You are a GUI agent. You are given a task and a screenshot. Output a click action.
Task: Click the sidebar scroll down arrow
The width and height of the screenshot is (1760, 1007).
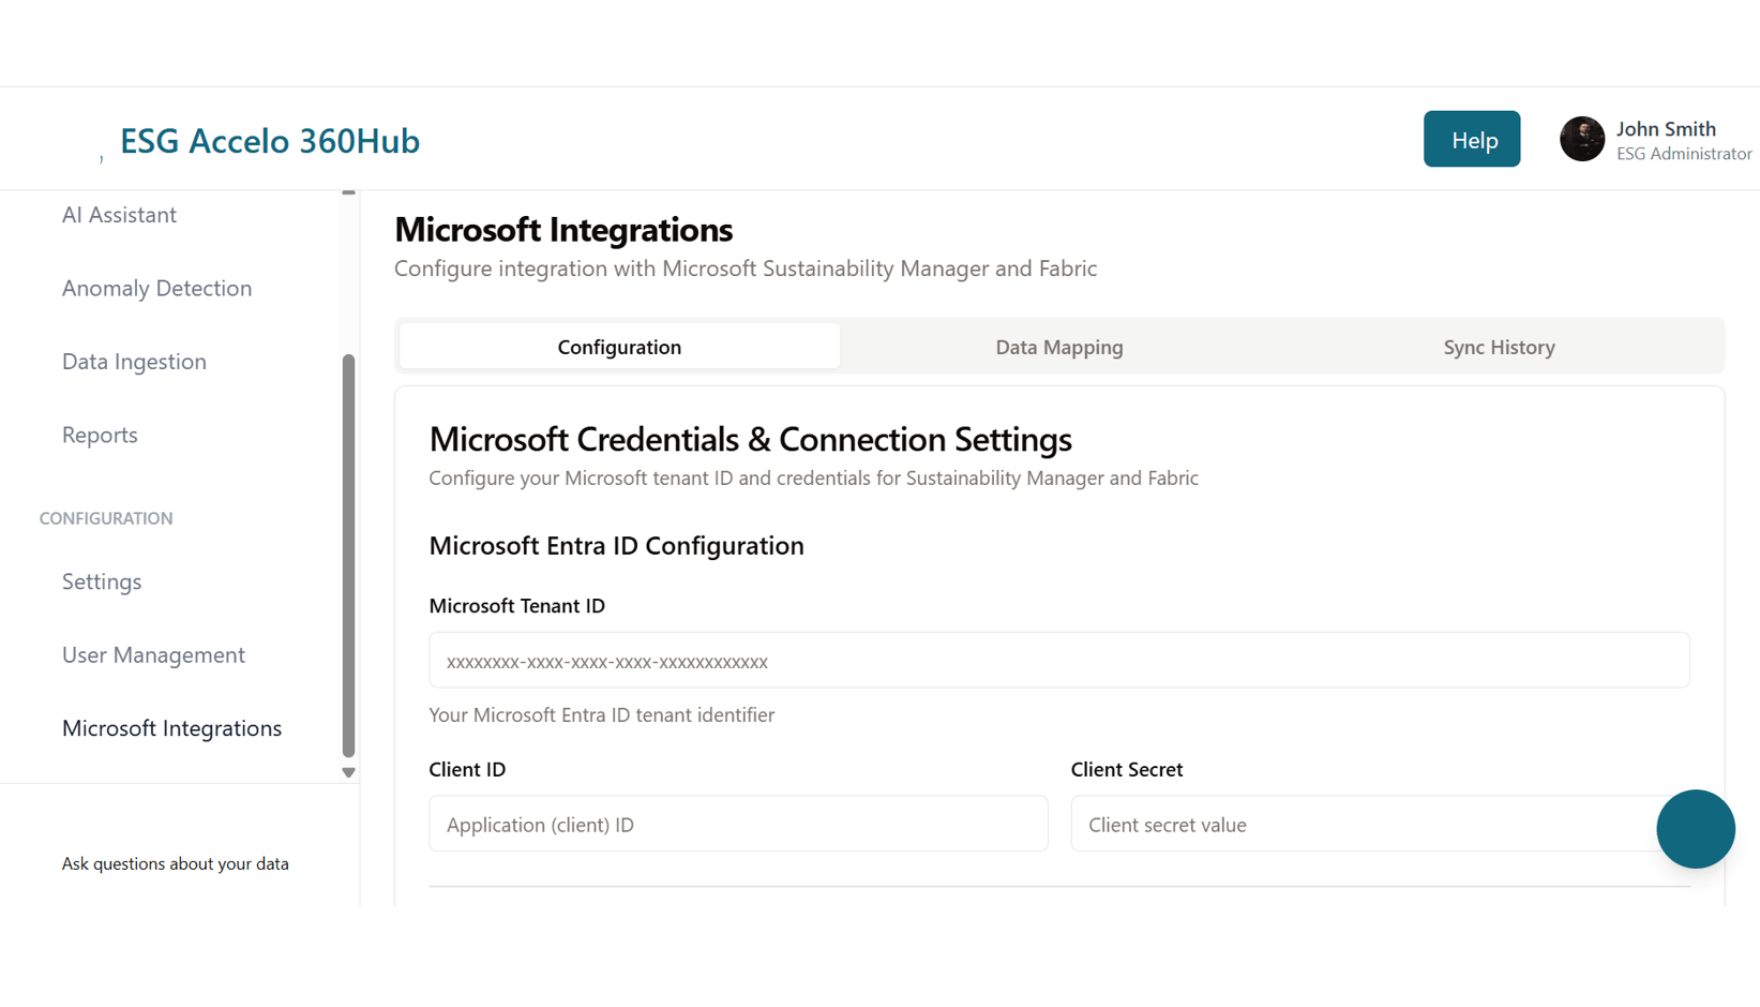point(348,772)
